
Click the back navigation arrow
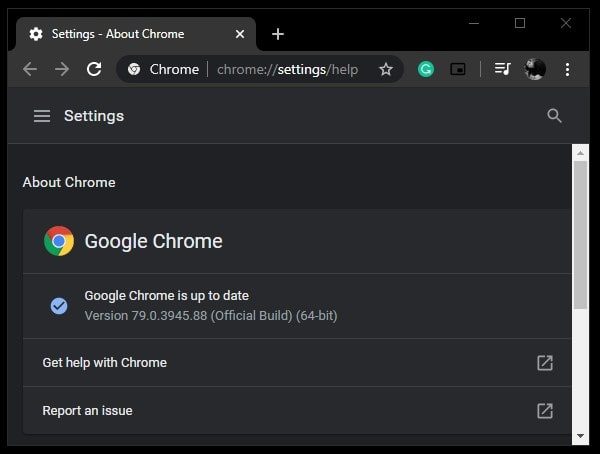[x=30, y=69]
